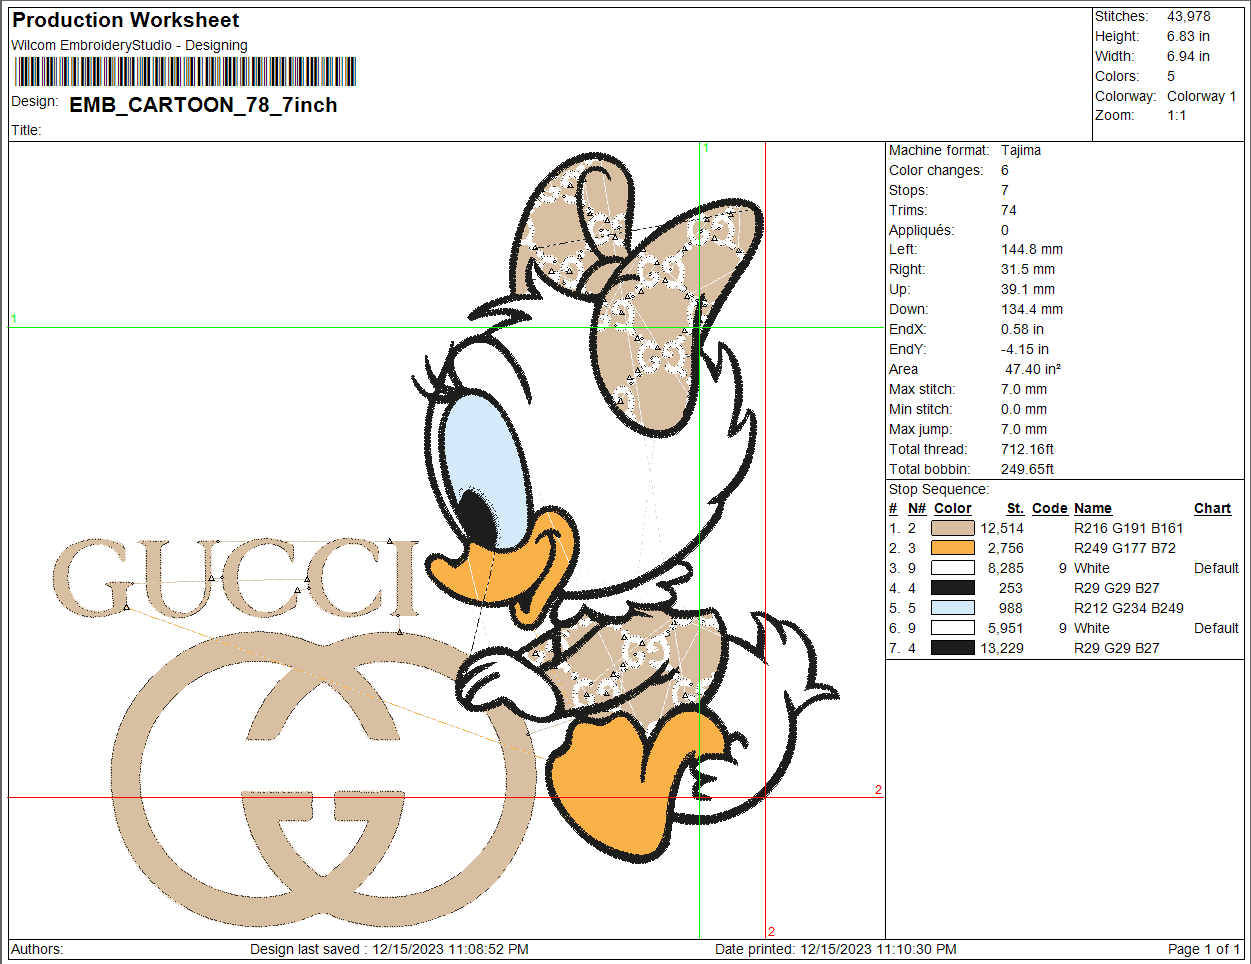Click the 'Wilcom EmbroideryStudio - Designing' text
Viewport: 1251px width, 964px height.
pos(129,45)
